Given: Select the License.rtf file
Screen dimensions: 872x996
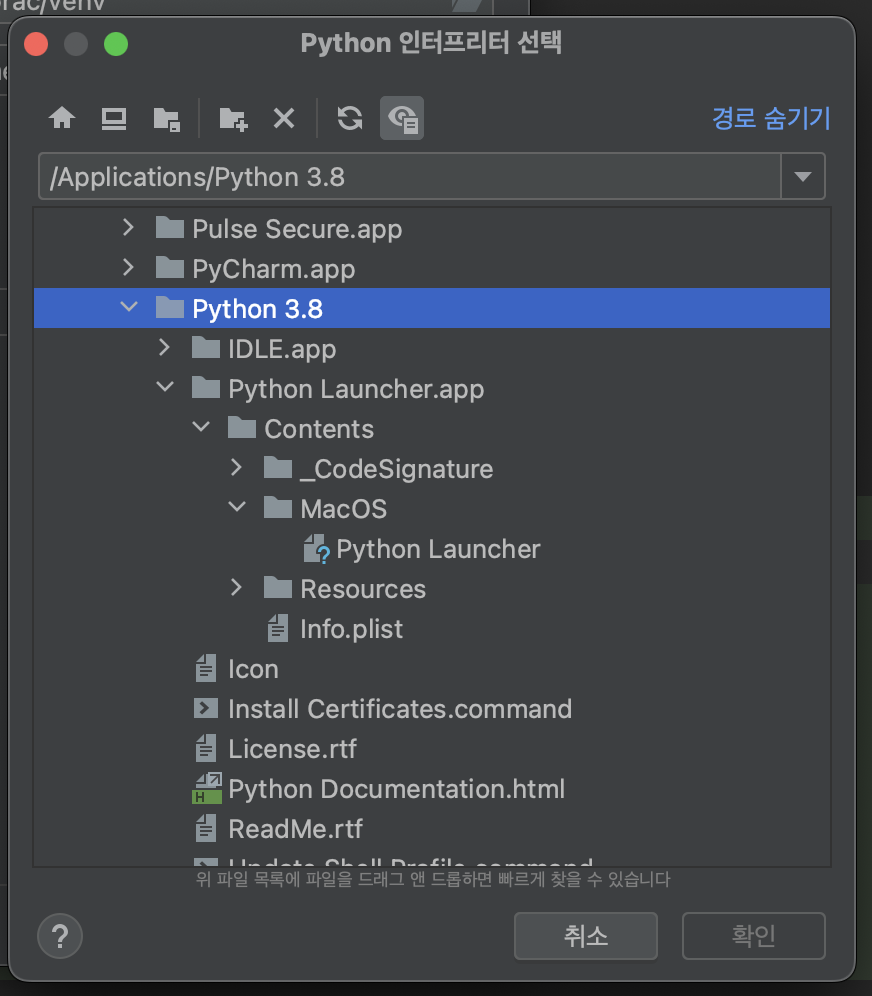Looking at the screenshot, I should point(432,749).
